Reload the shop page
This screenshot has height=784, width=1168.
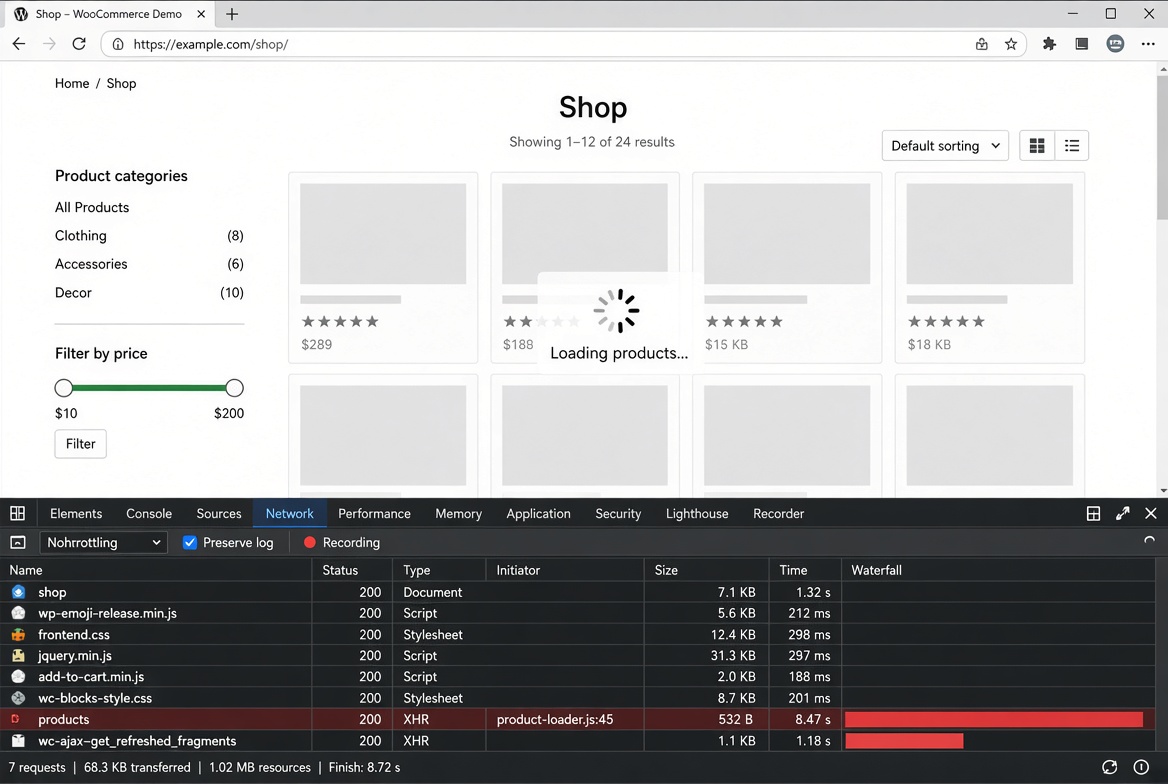(79, 44)
